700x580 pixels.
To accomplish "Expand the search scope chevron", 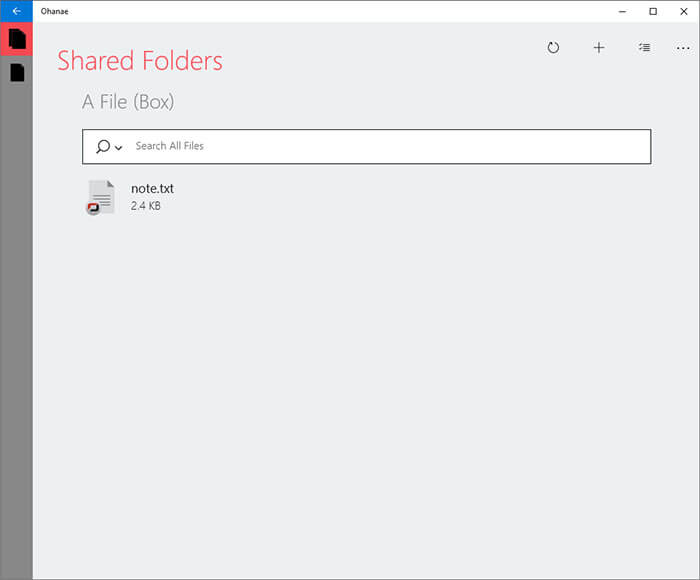I will click(x=118, y=147).
